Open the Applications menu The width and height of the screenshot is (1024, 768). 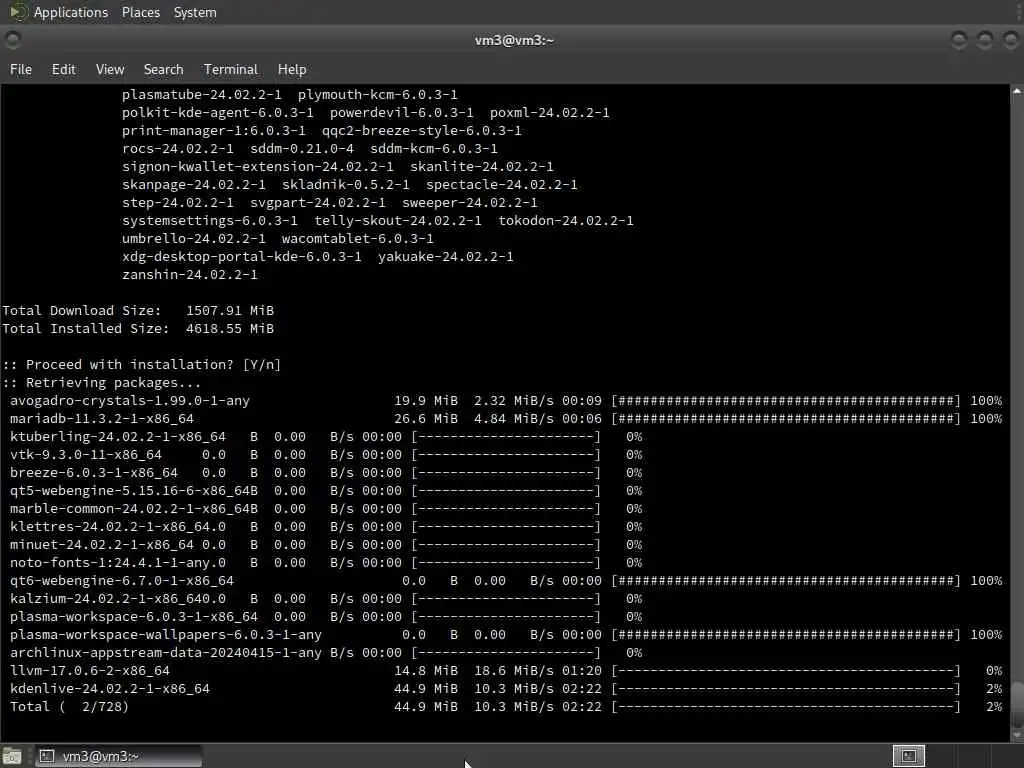click(71, 12)
